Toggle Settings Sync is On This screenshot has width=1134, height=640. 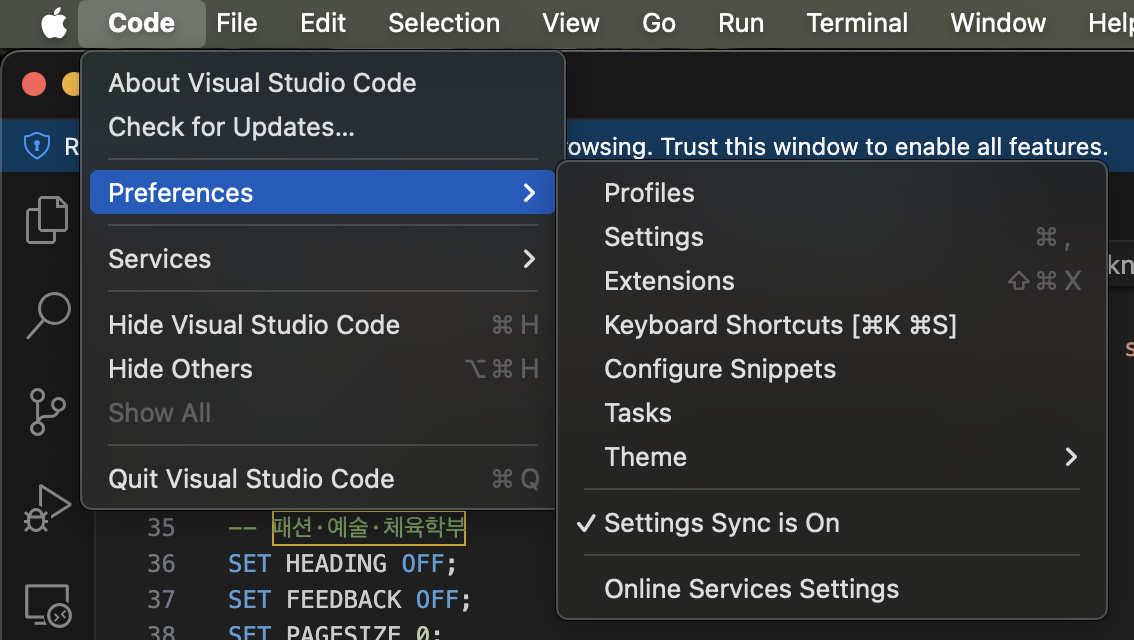tap(832, 523)
